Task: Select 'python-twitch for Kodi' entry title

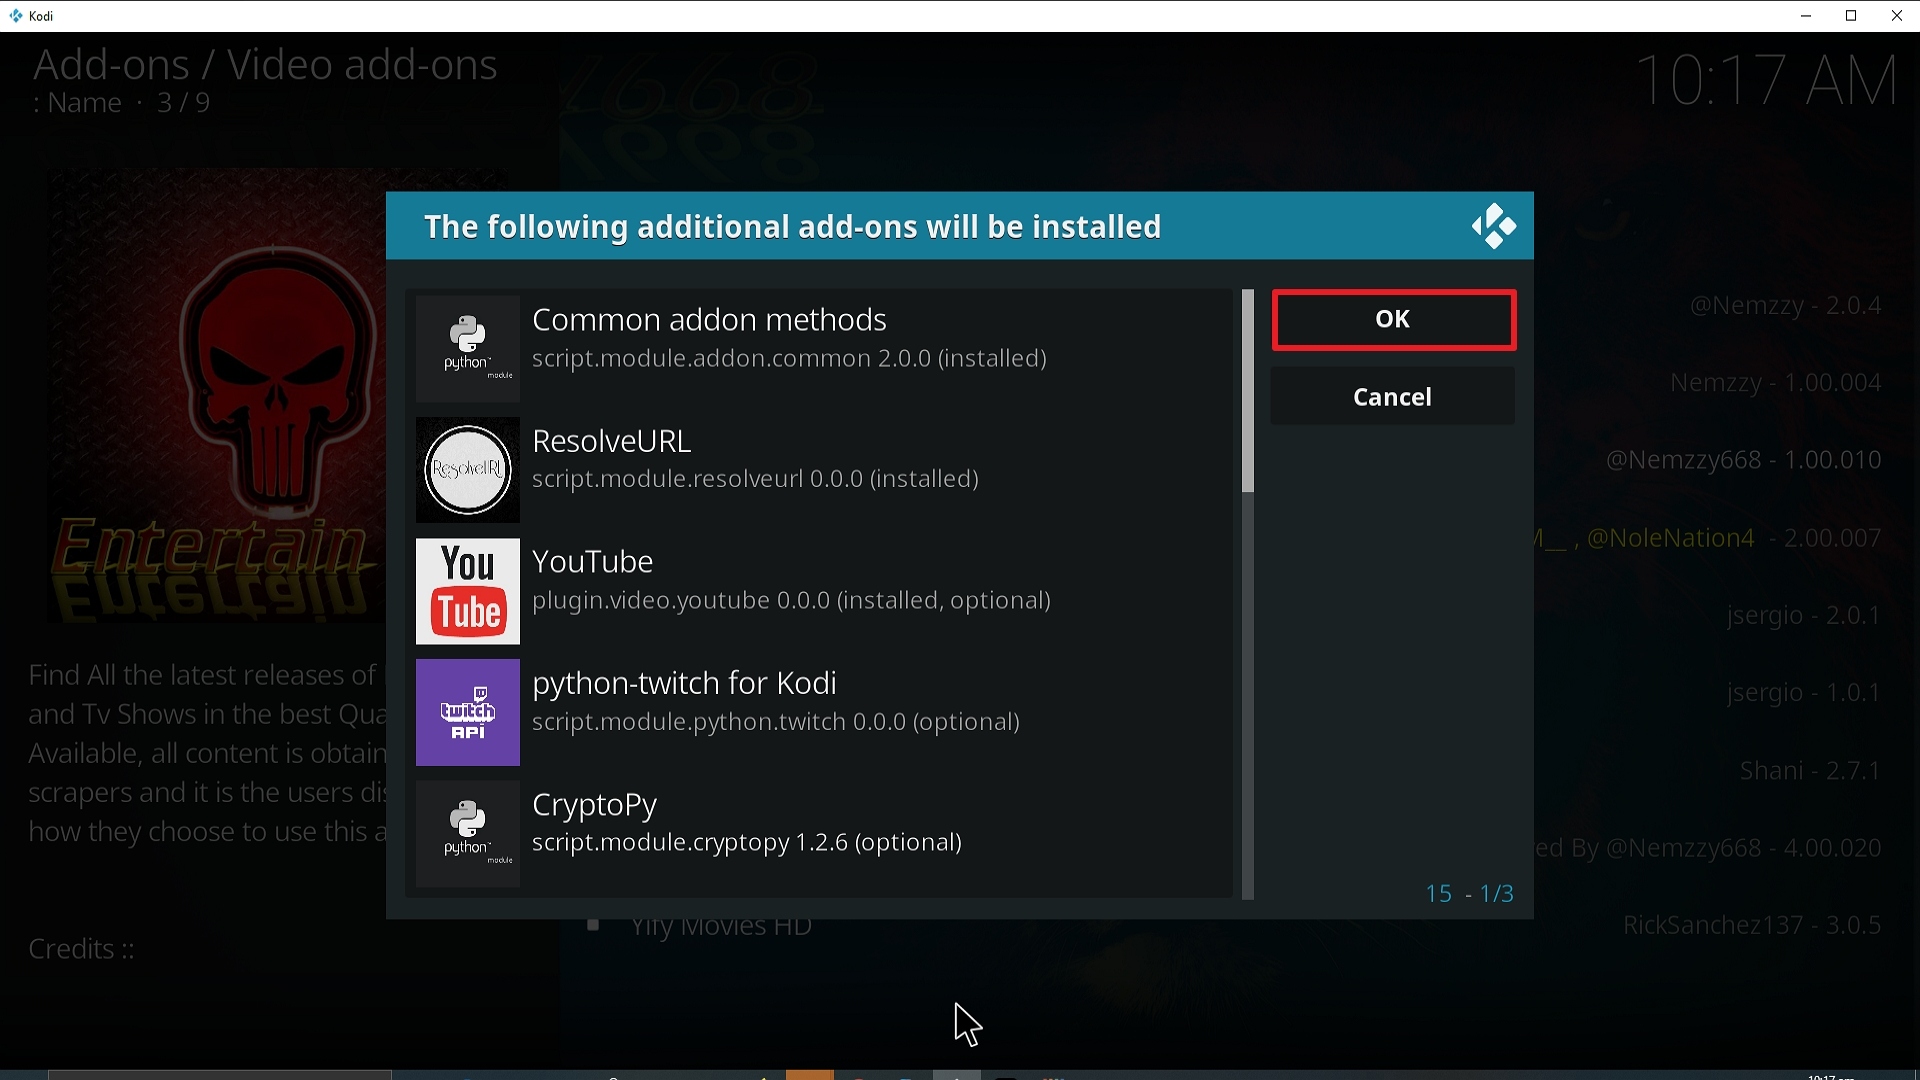Action: (x=685, y=683)
